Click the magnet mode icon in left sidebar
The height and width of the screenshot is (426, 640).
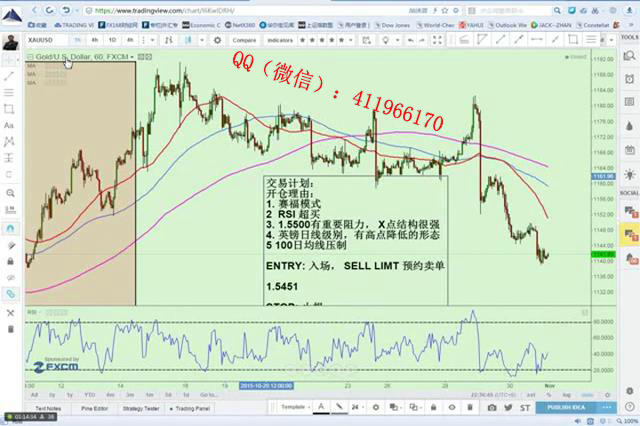tap(10, 228)
